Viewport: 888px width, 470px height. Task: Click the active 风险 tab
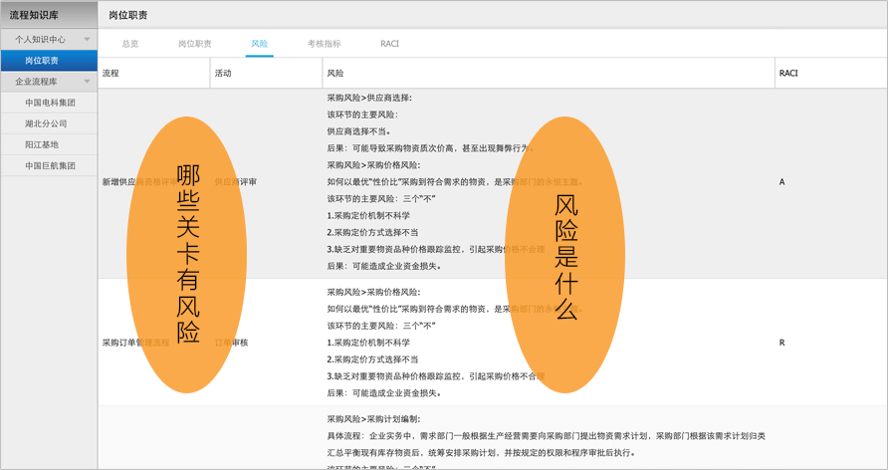(x=259, y=44)
